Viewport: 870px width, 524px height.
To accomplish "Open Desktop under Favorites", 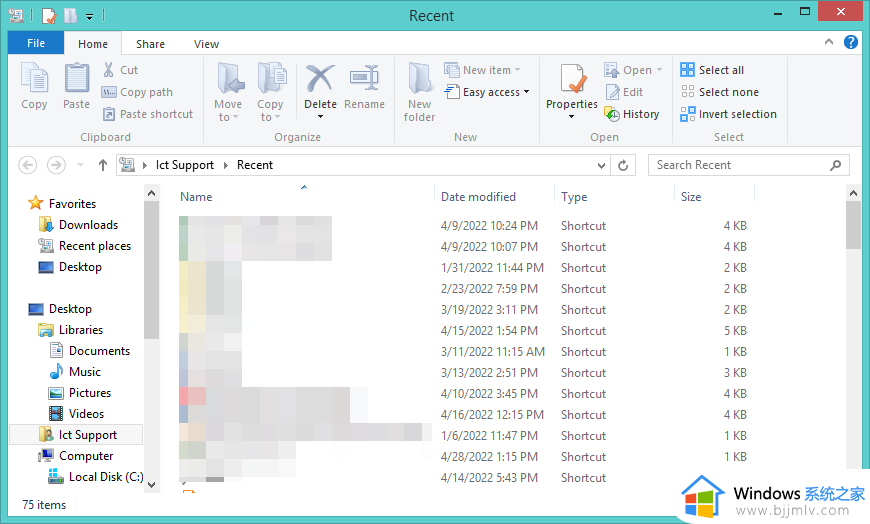I will tap(70, 267).
